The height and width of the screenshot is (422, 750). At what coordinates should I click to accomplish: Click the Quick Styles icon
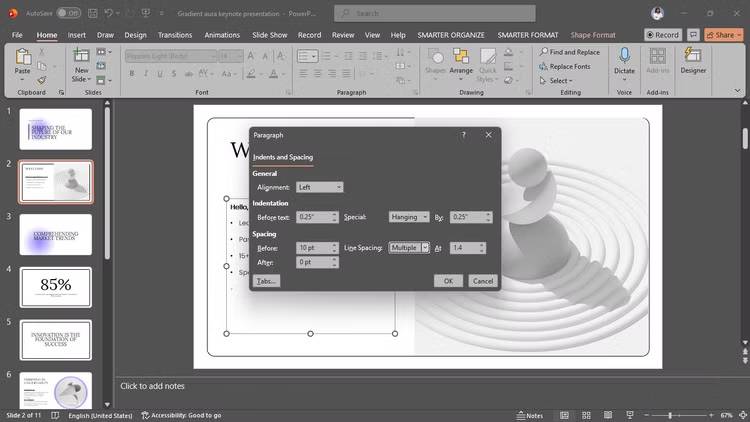tap(487, 57)
